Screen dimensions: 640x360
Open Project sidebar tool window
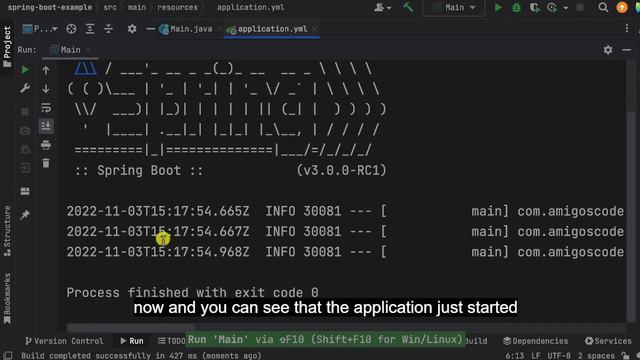(x=7, y=47)
